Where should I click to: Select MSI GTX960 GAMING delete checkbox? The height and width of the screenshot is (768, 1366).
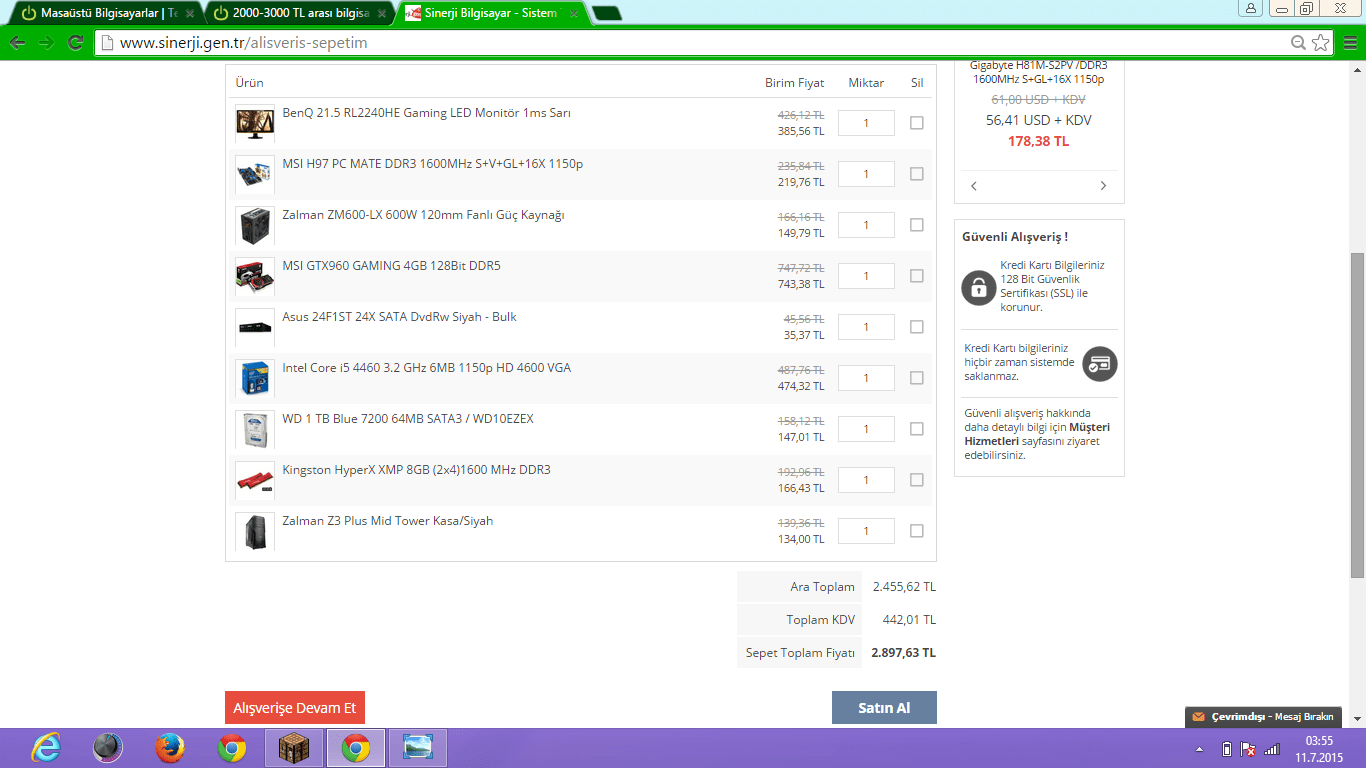(x=917, y=276)
